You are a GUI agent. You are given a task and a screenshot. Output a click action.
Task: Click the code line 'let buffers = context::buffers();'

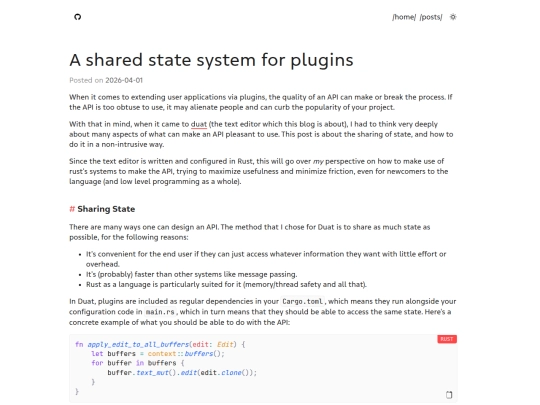(x=158, y=354)
